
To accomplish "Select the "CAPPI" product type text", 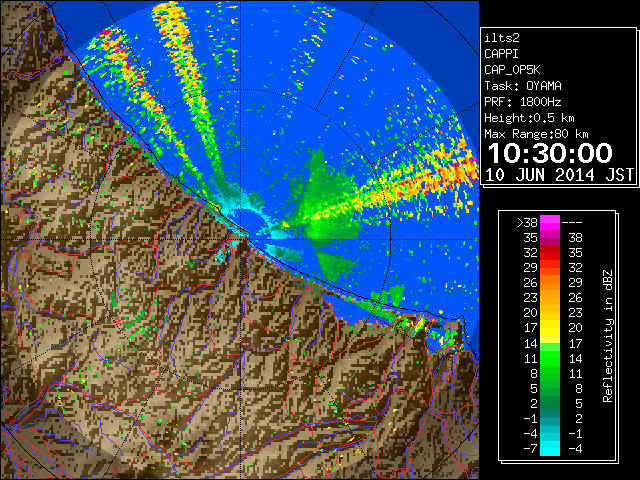I will point(501,54).
